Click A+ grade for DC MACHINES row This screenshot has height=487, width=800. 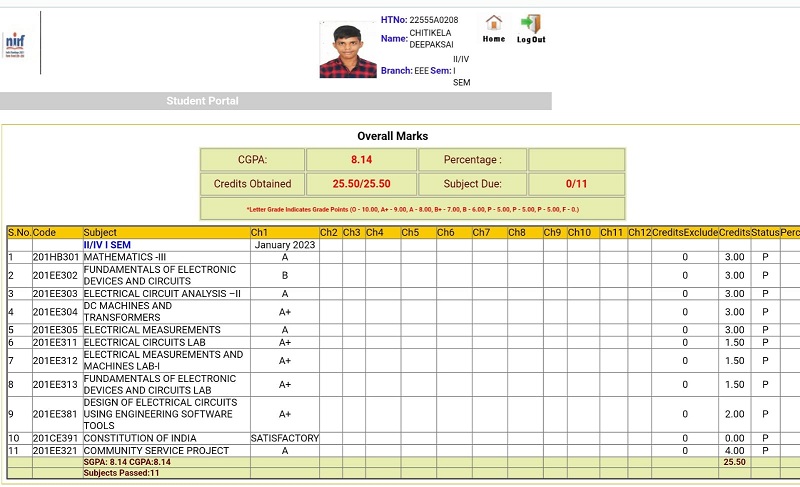click(285, 312)
